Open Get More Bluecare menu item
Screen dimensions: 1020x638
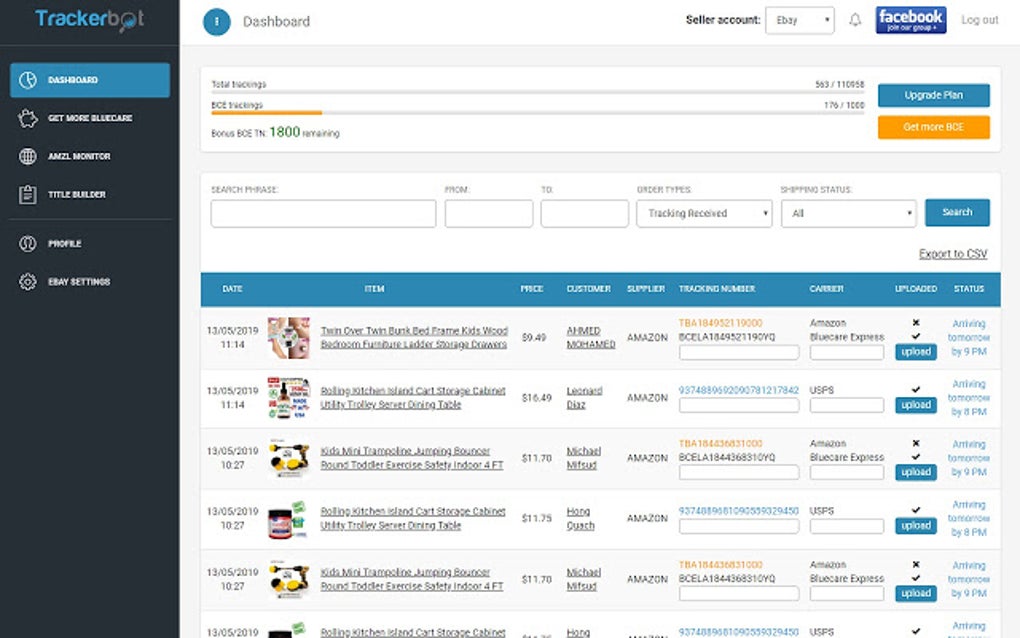pyautogui.click(x=90, y=118)
